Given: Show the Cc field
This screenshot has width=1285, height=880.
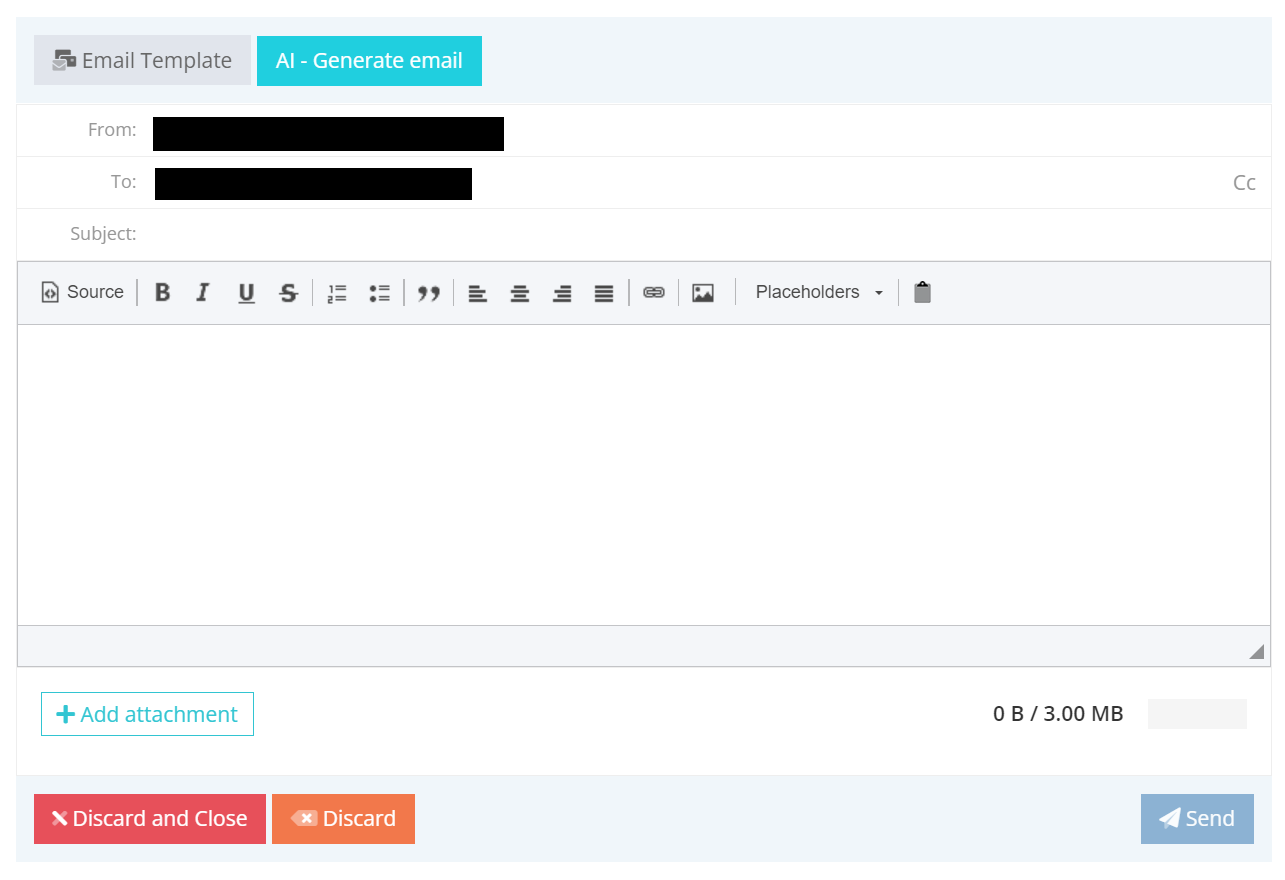Looking at the screenshot, I should [1244, 183].
